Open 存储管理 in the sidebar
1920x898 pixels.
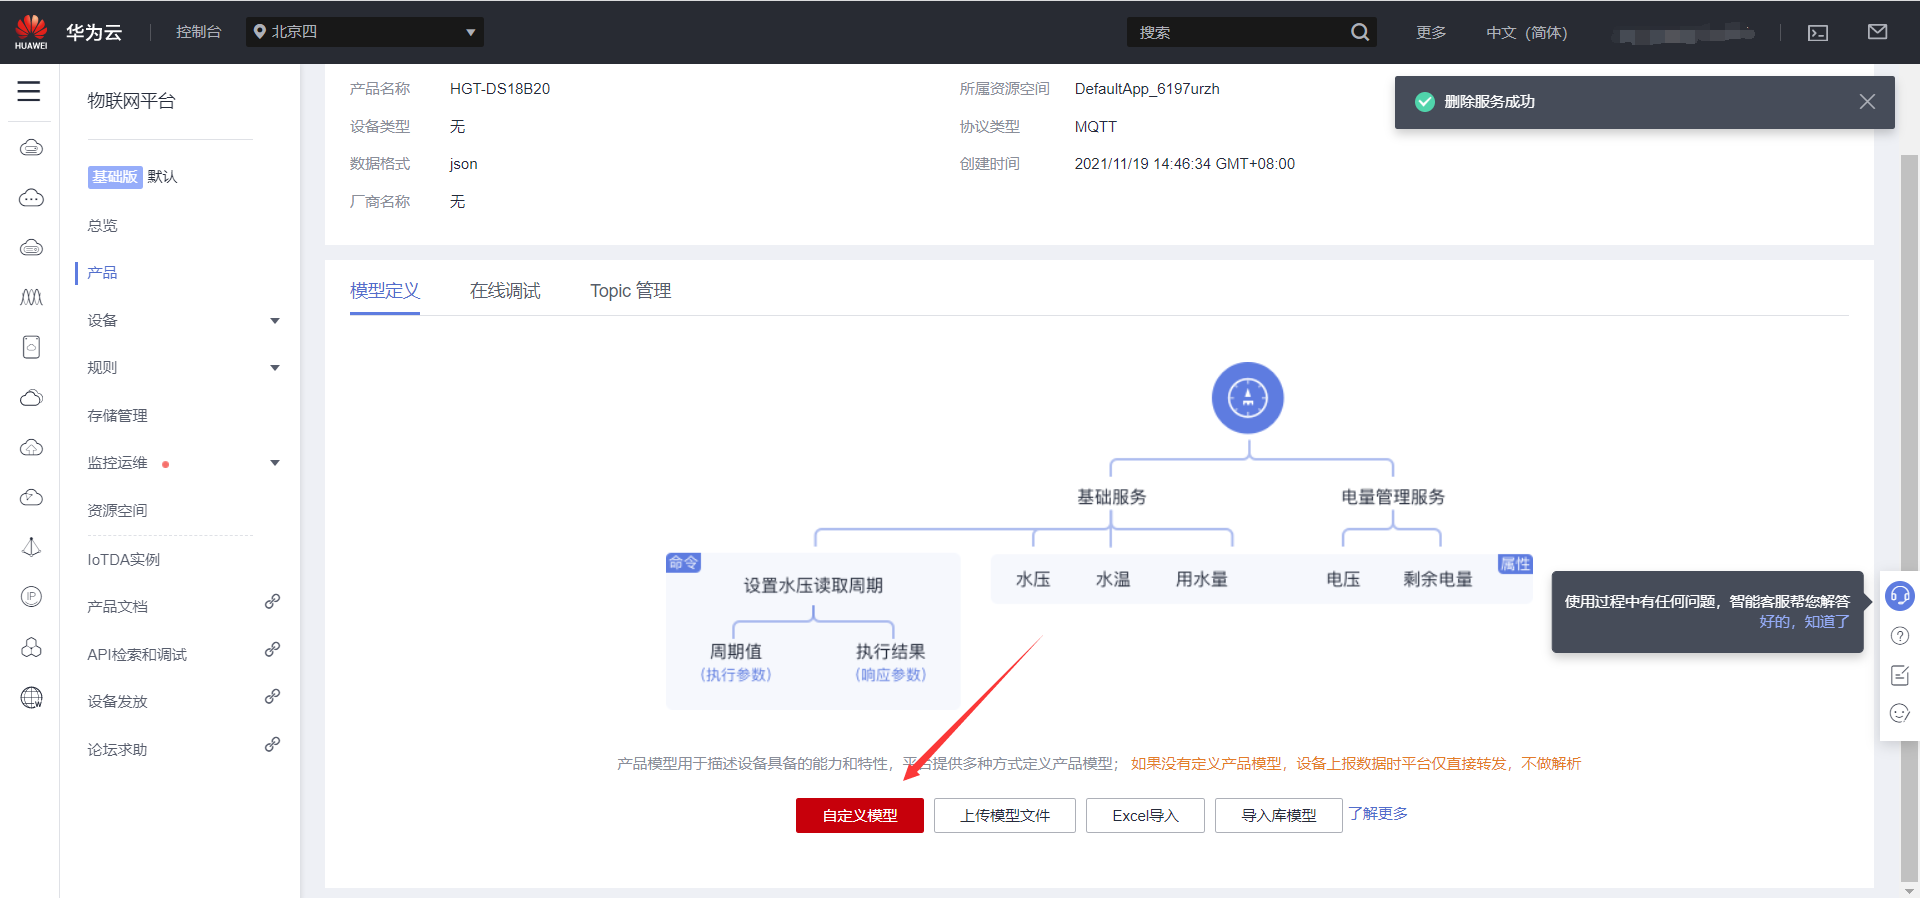[117, 416]
